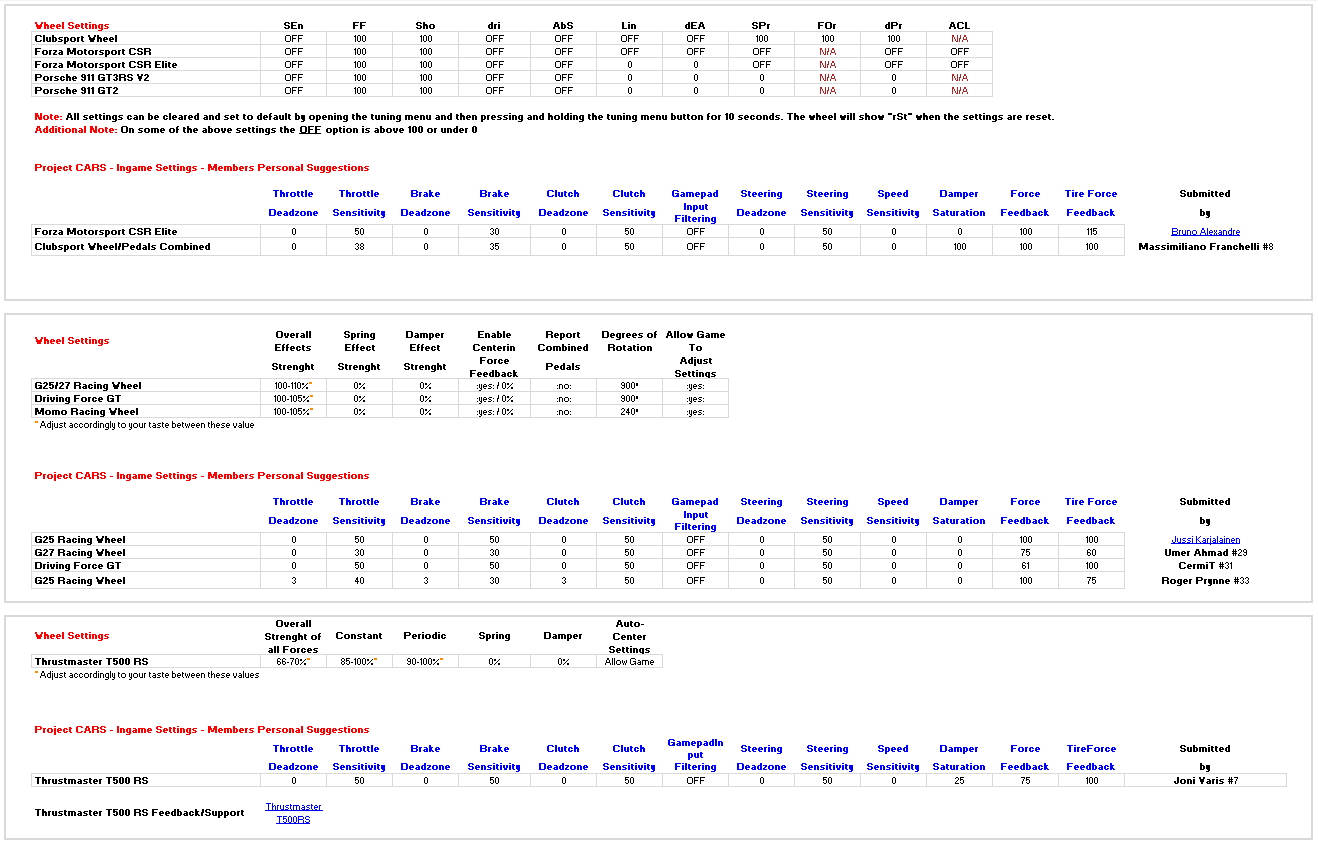Select the Lin column header
Screen dimensions: 1318x844
(629, 26)
